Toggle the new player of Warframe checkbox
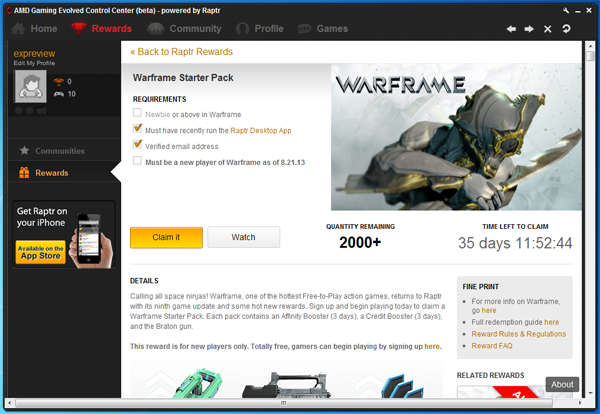This screenshot has width=600, height=414. 137,161
